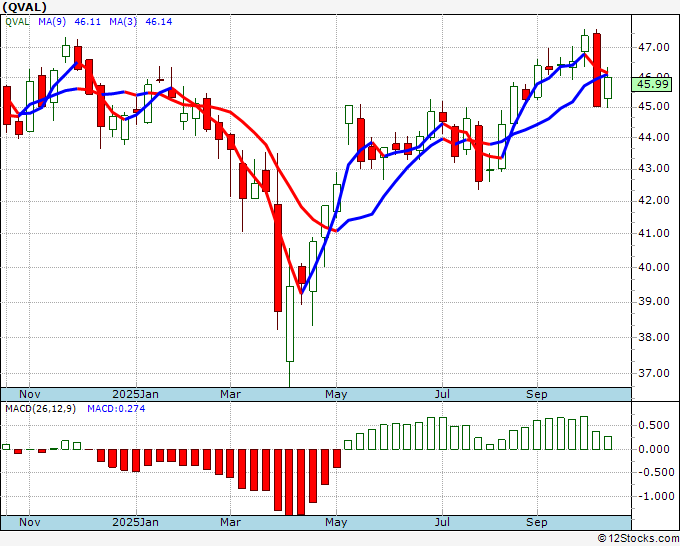The width and height of the screenshot is (680, 546).
Task: Click the MACD(26,12,9) indicator label
Action: (x=40, y=409)
